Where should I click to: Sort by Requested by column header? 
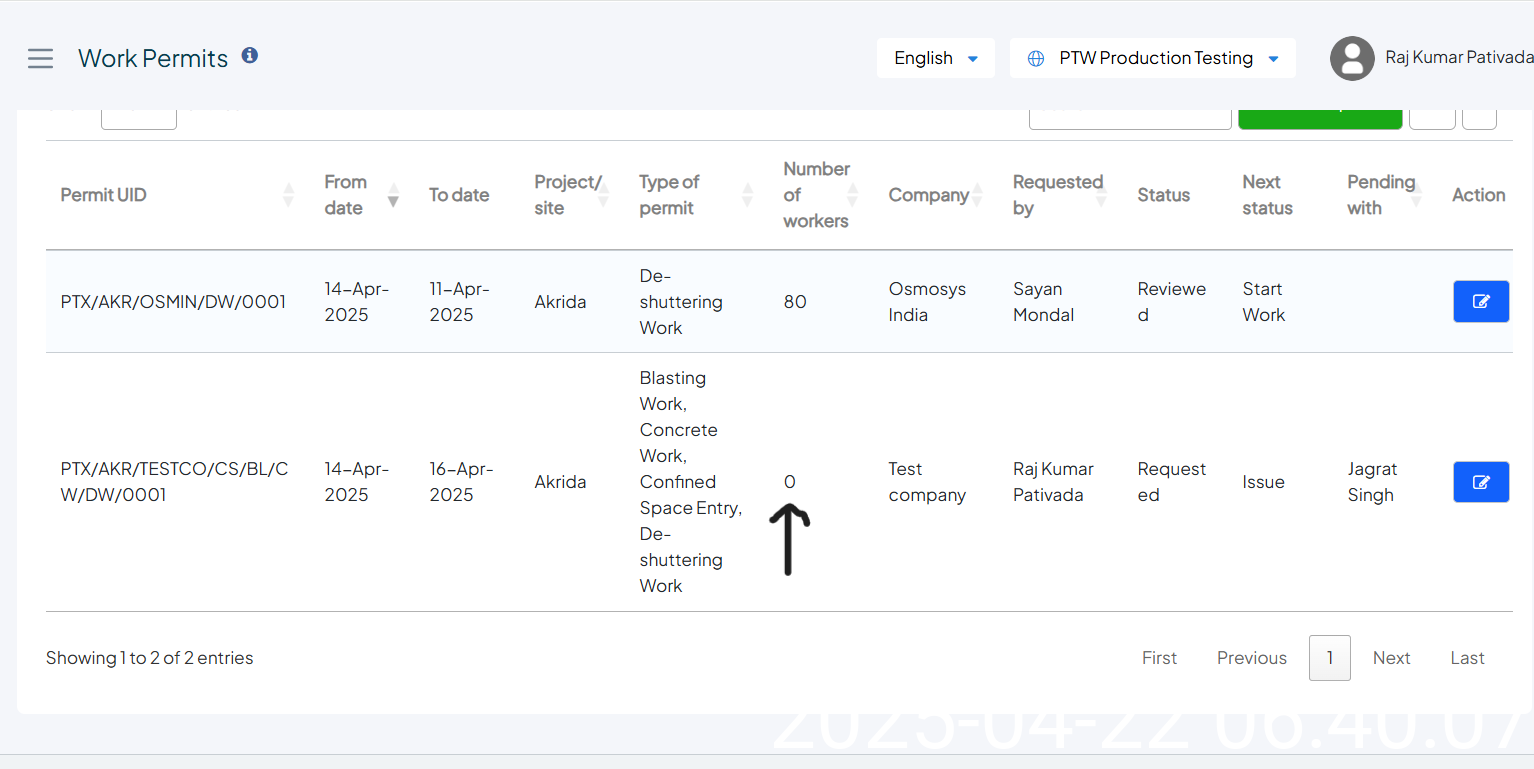(x=1057, y=195)
